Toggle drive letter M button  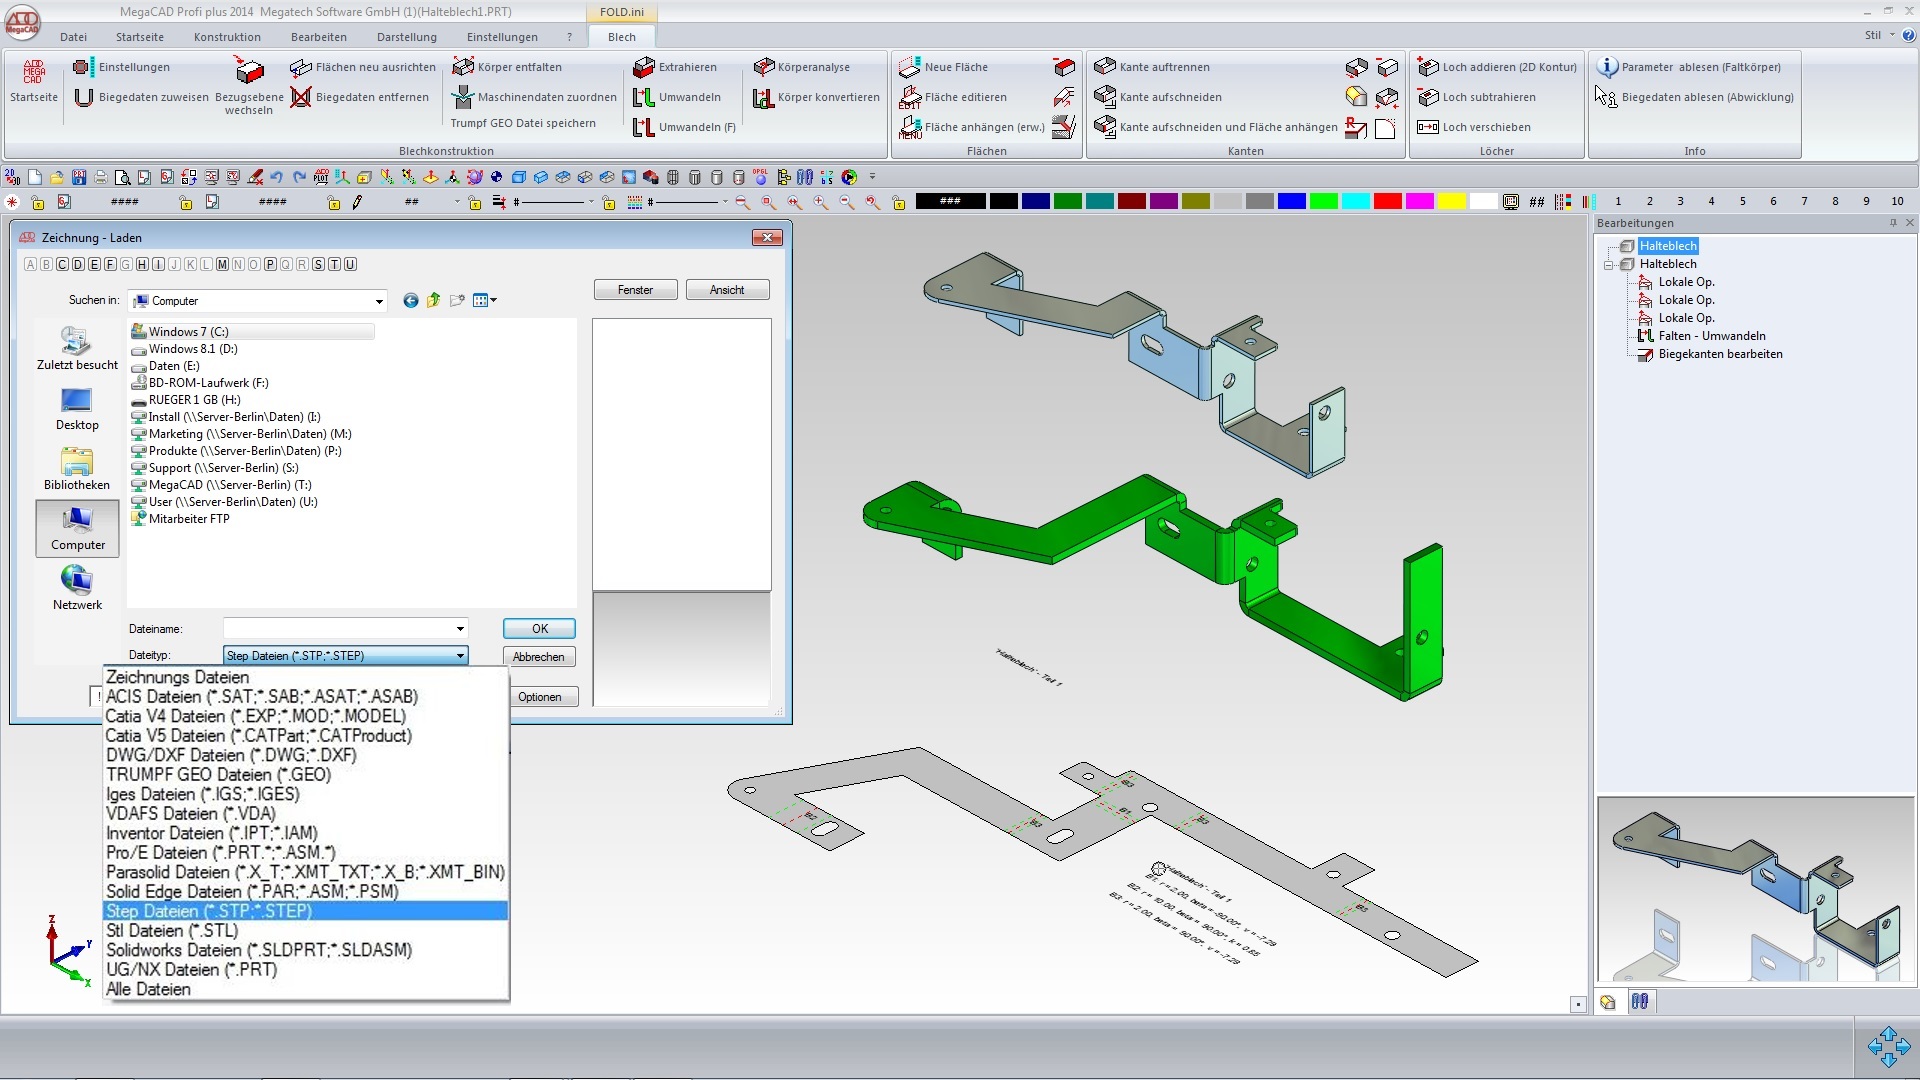[x=222, y=265]
